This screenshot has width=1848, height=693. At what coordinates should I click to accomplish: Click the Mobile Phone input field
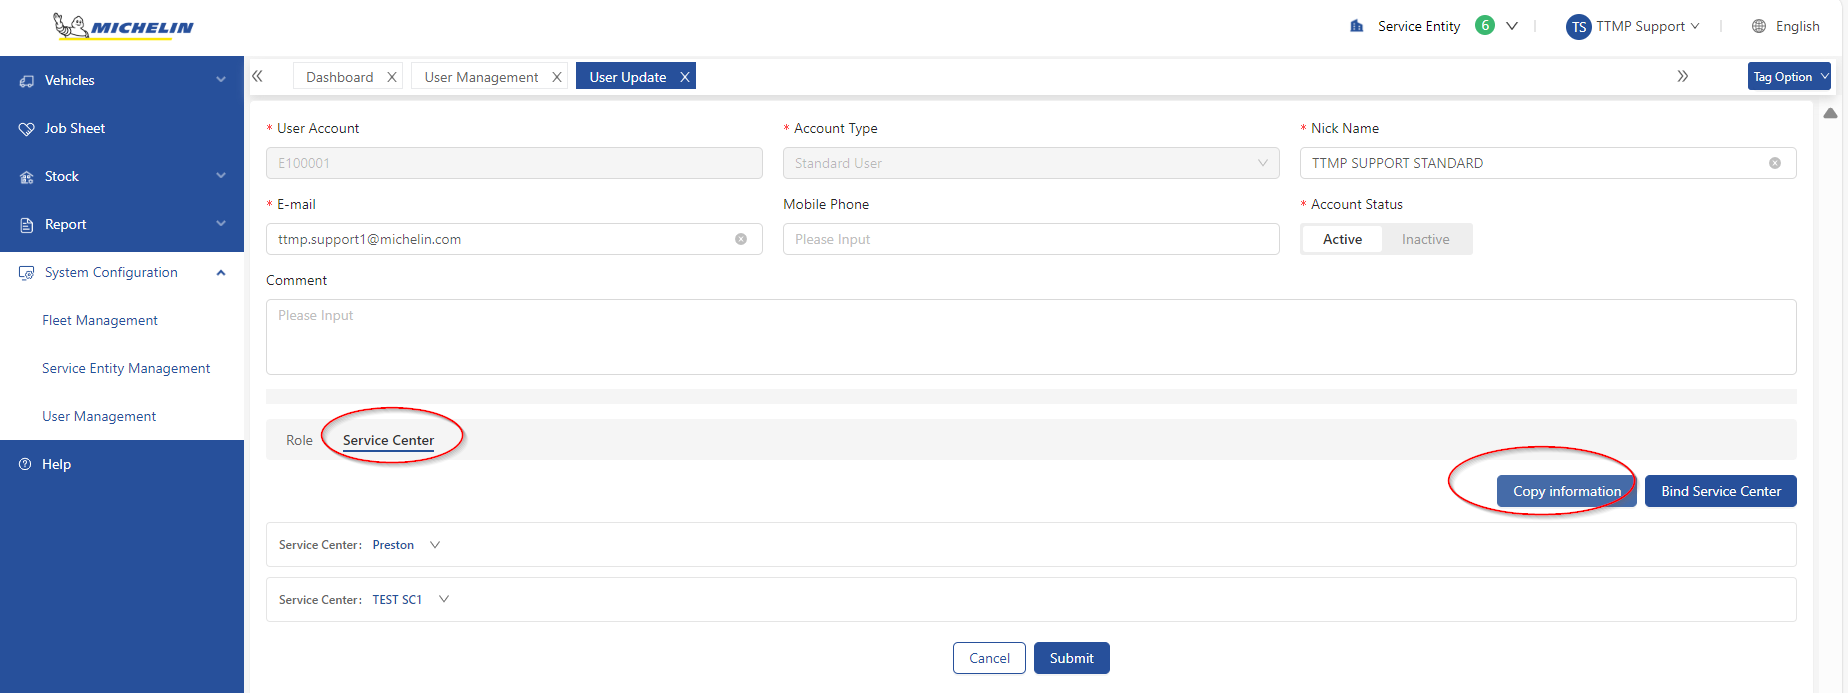[1030, 239]
